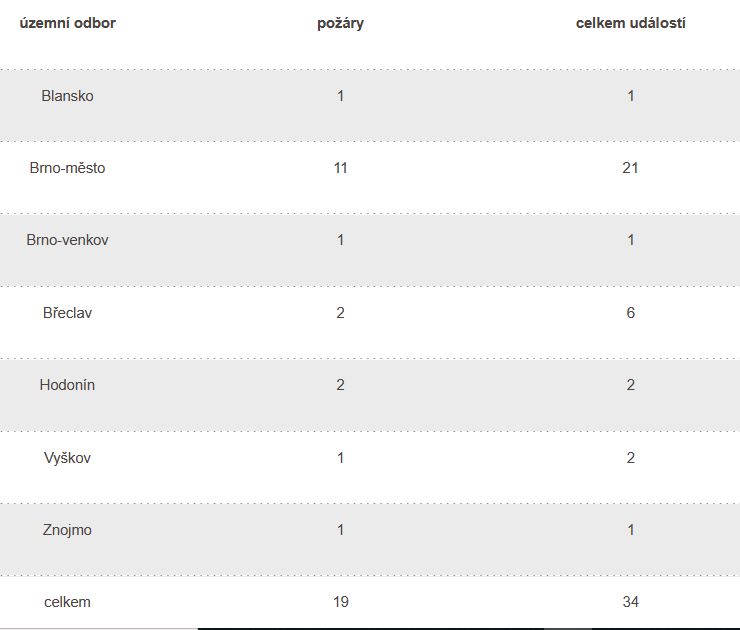Click total events value 6 for Břeclav
The height and width of the screenshot is (630, 740).
click(x=630, y=313)
